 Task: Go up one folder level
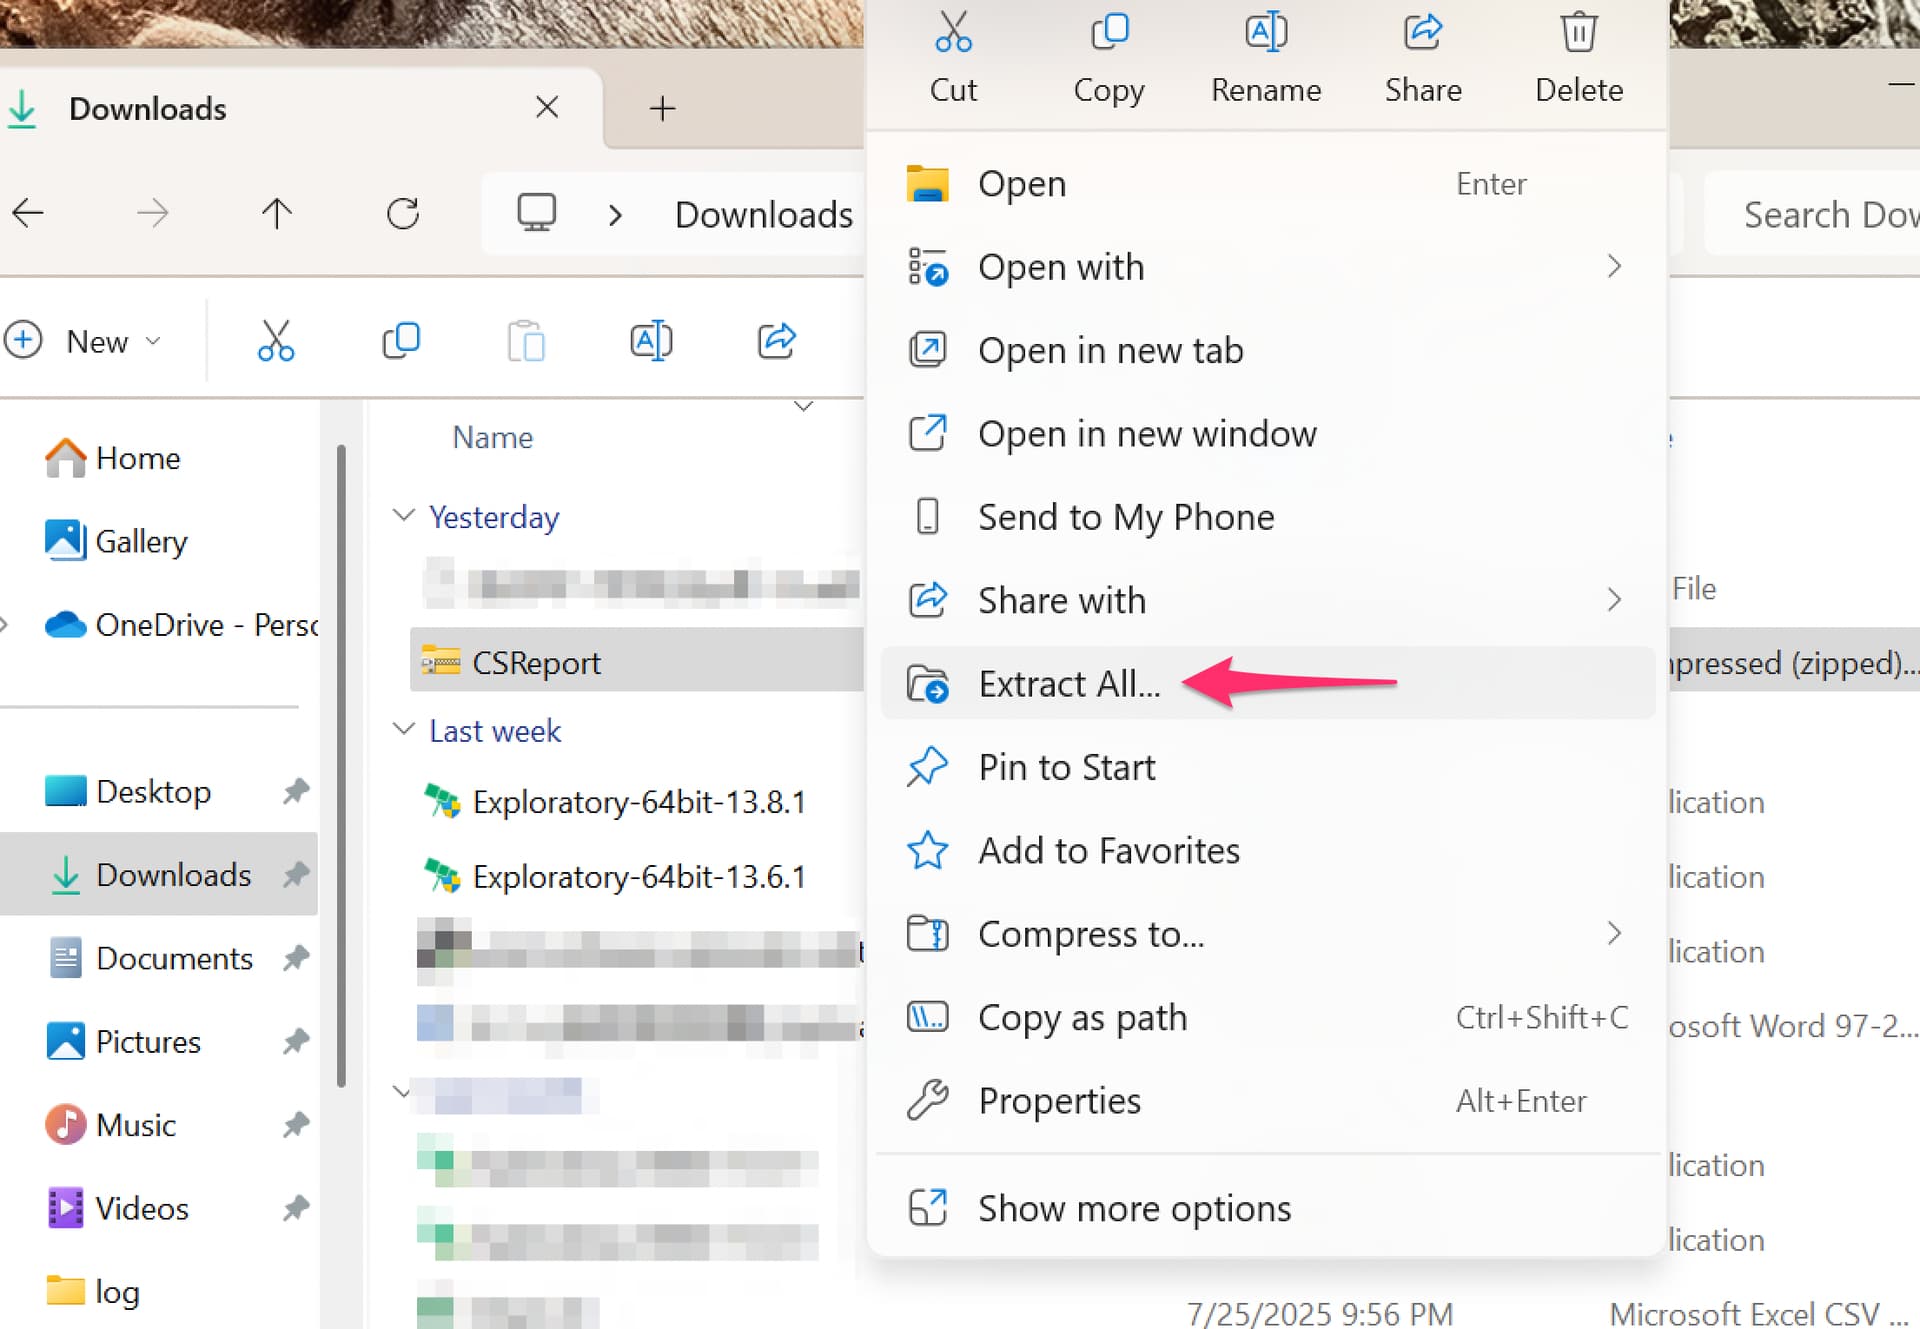[x=277, y=212]
